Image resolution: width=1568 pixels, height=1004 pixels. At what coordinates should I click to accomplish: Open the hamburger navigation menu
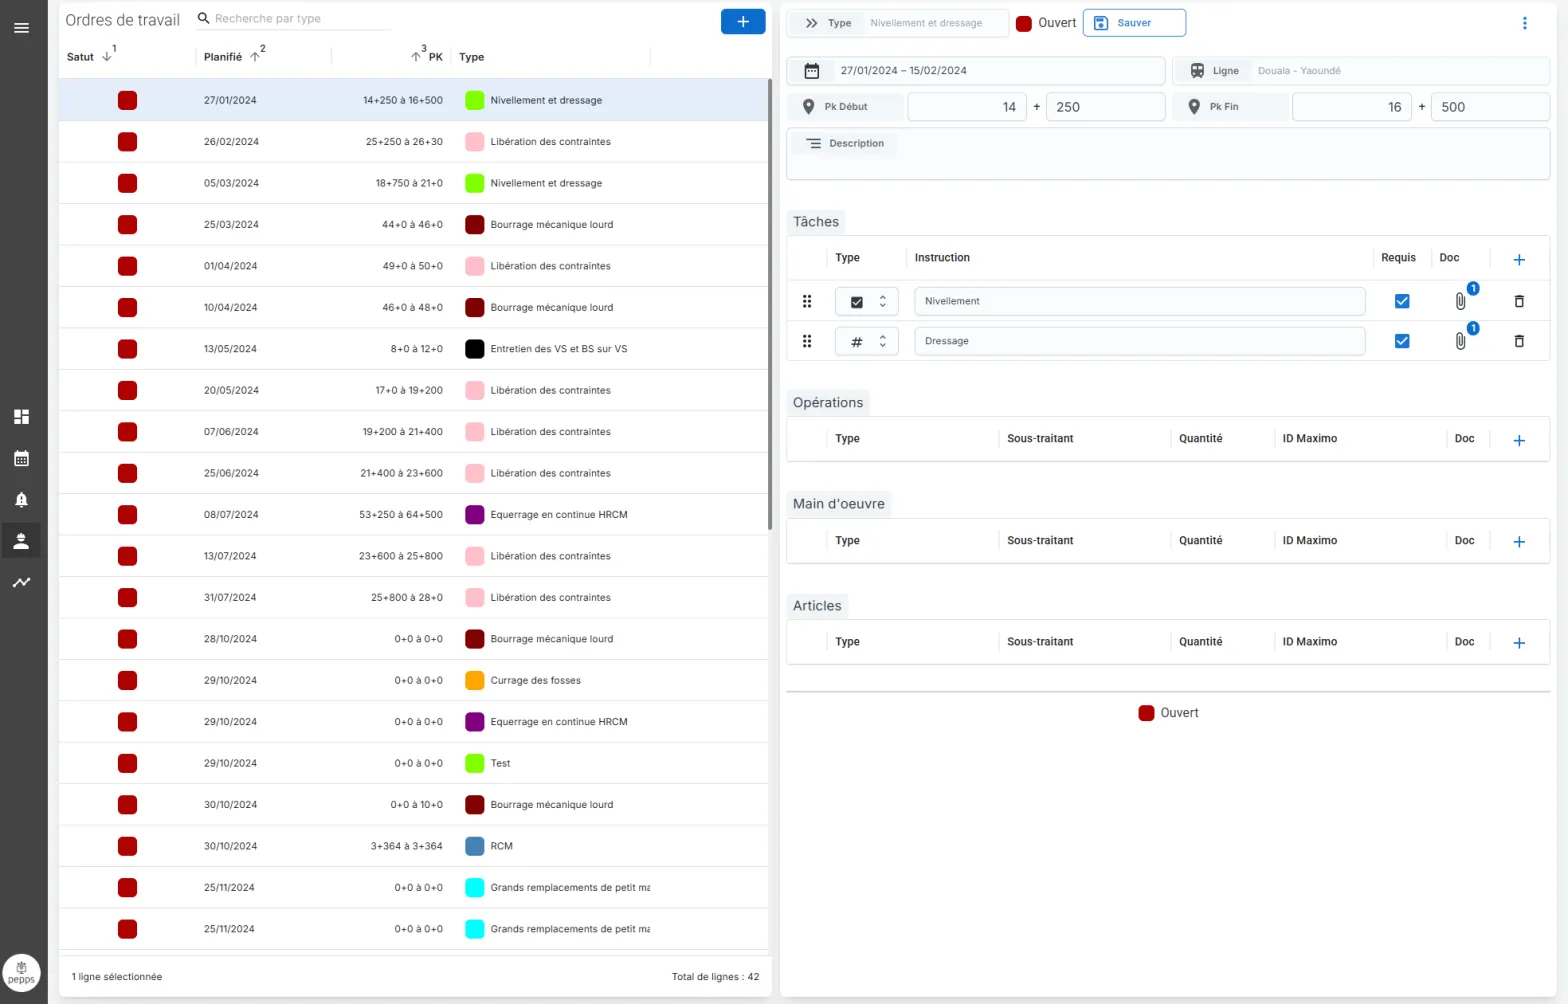coord(21,28)
